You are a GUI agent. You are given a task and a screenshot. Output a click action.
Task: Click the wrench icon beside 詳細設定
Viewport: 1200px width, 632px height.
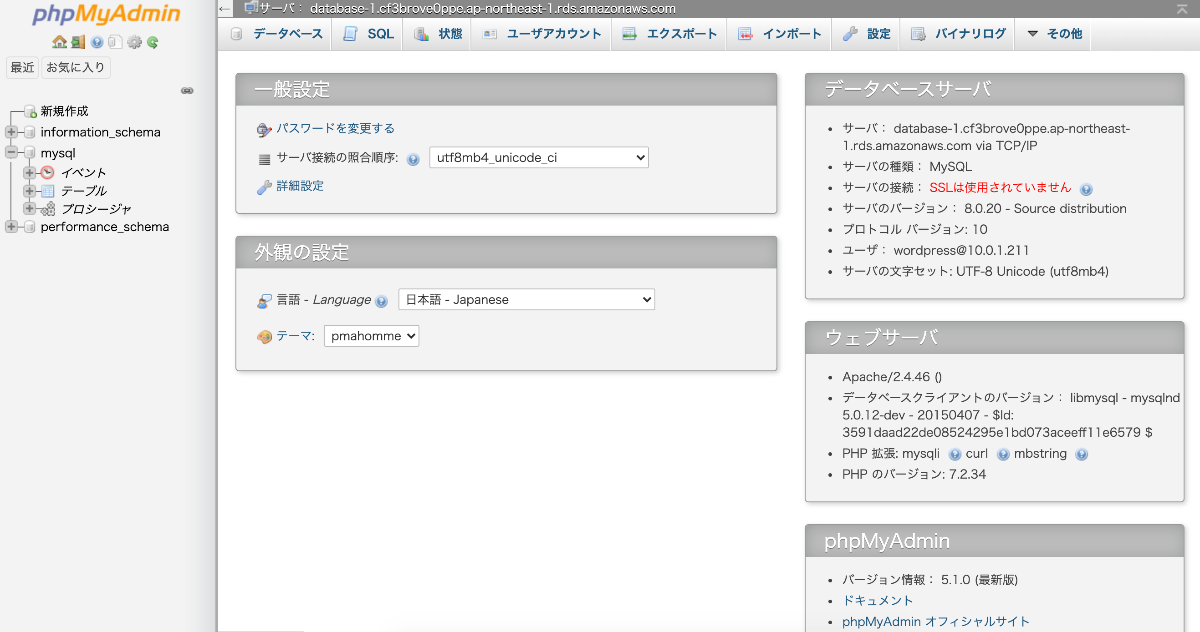(264, 187)
